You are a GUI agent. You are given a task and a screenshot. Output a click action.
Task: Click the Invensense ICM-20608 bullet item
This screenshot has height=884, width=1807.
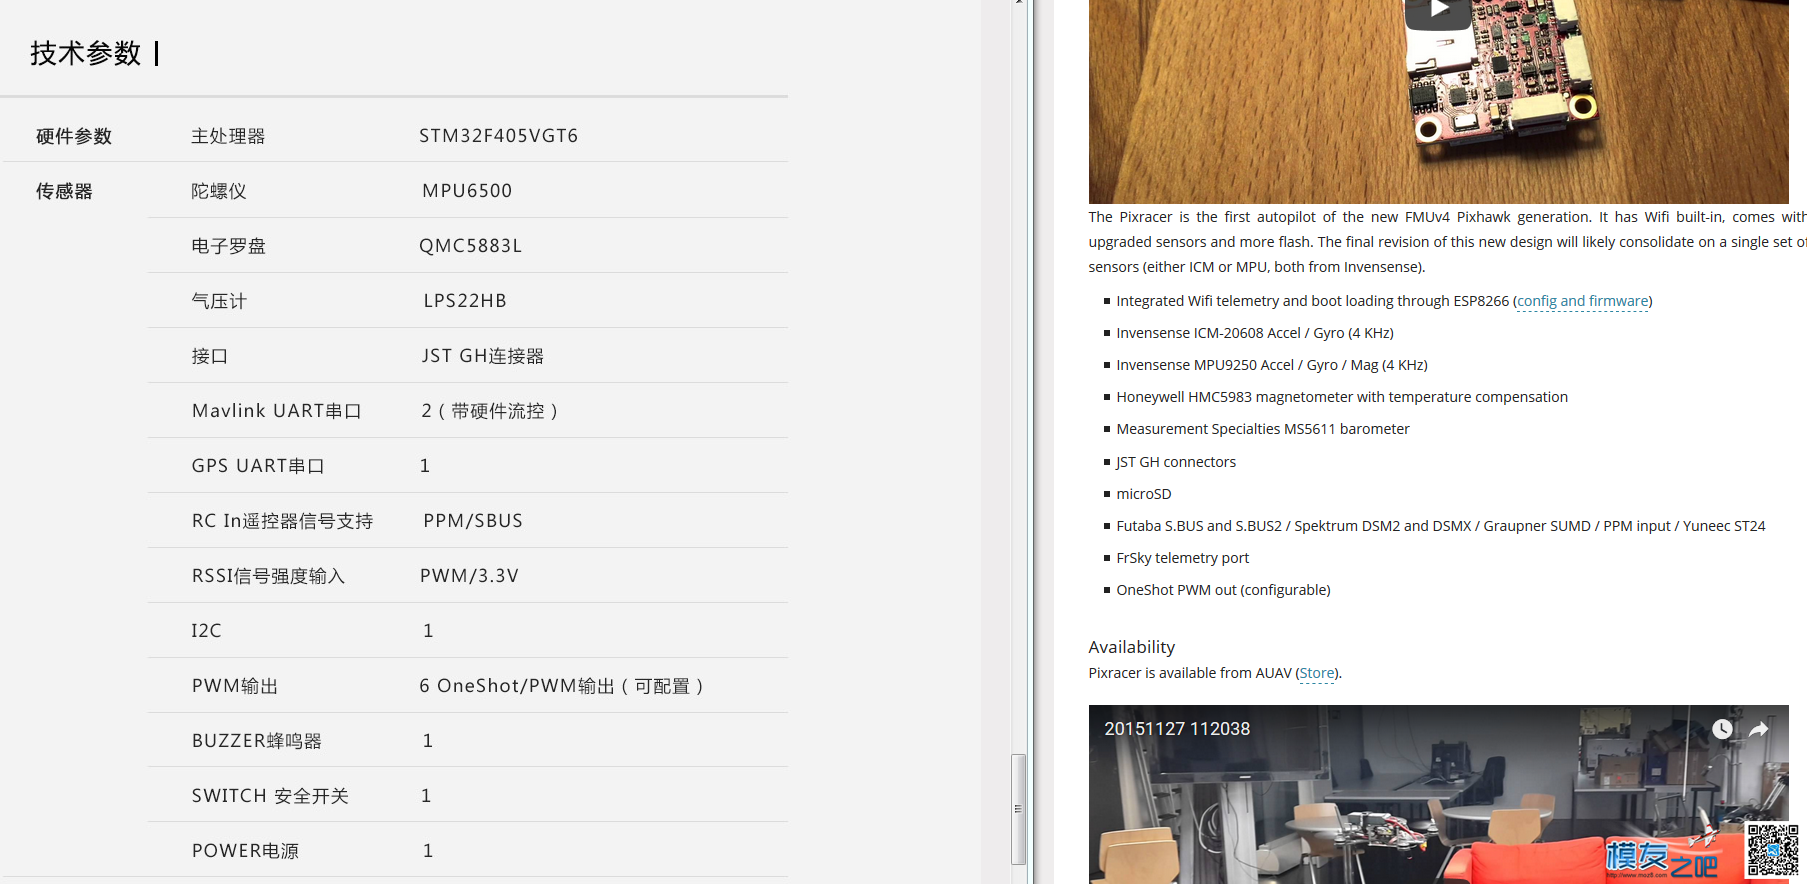point(1254,333)
